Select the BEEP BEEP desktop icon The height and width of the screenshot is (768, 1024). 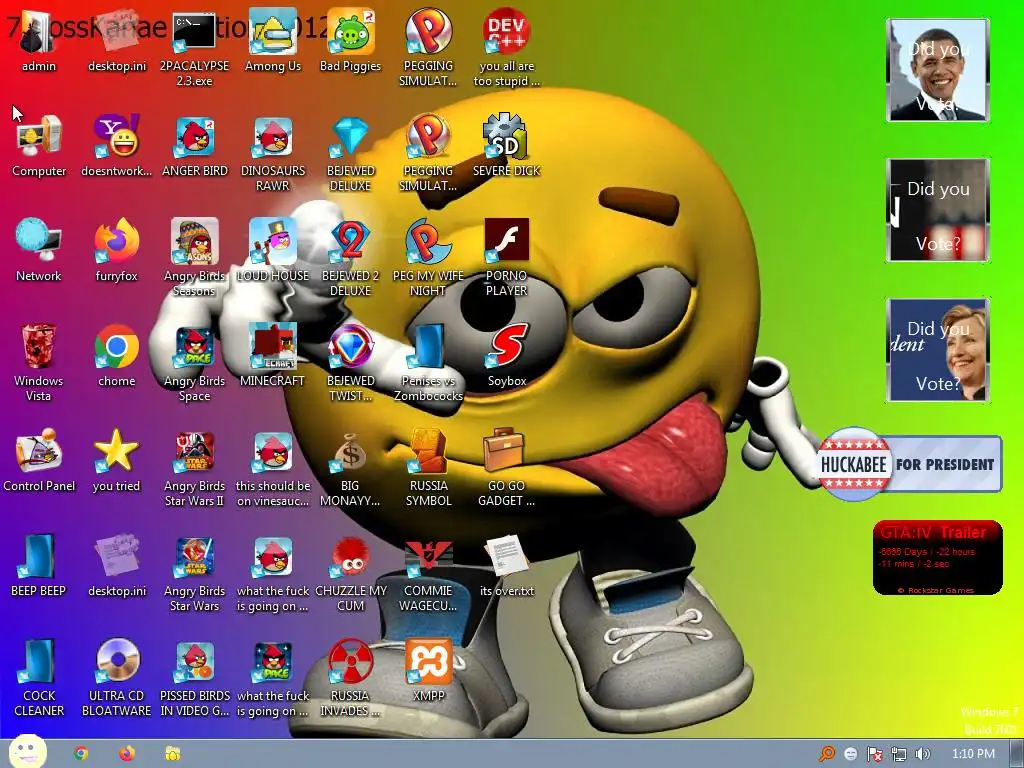(39, 556)
